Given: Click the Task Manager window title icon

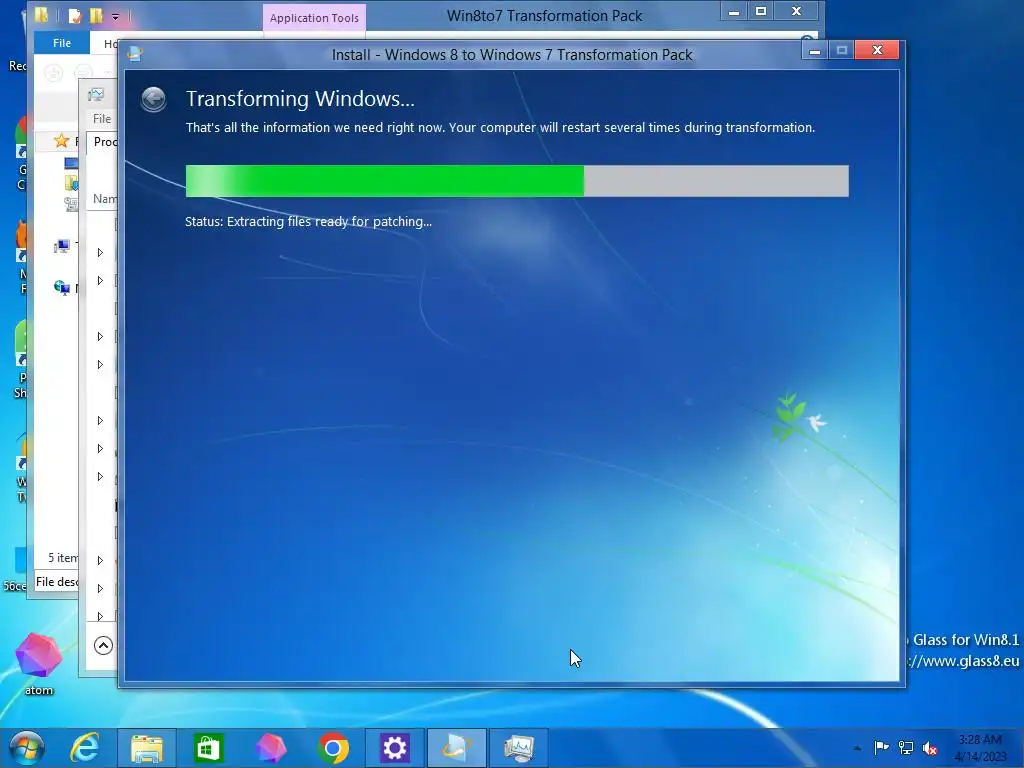Looking at the screenshot, I should click(x=96, y=95).
